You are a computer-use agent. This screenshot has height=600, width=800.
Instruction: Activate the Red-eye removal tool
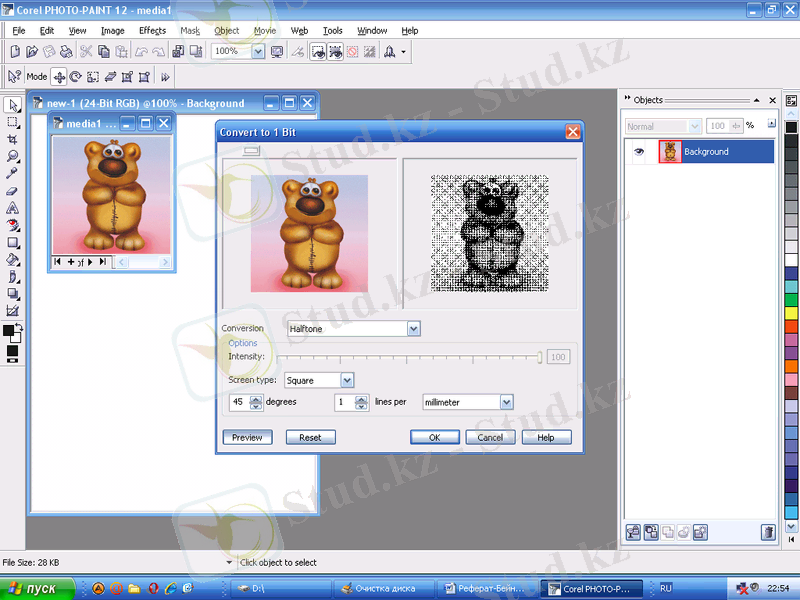coord(13,225)
